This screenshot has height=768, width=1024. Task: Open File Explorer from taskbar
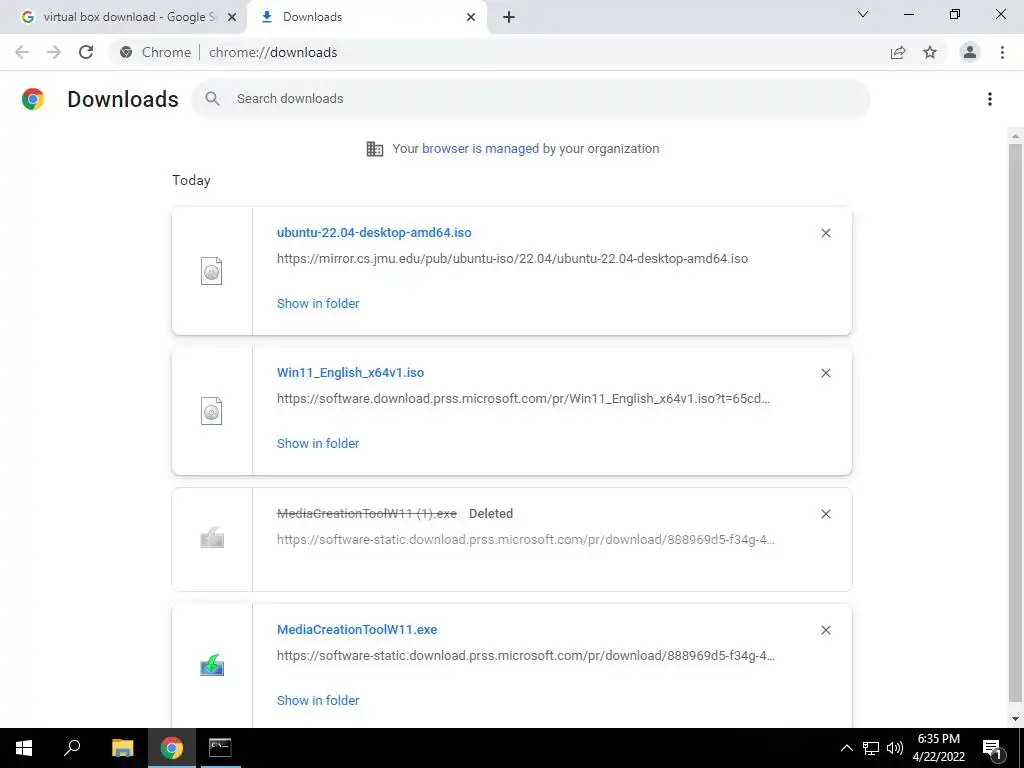coord(122,748)
